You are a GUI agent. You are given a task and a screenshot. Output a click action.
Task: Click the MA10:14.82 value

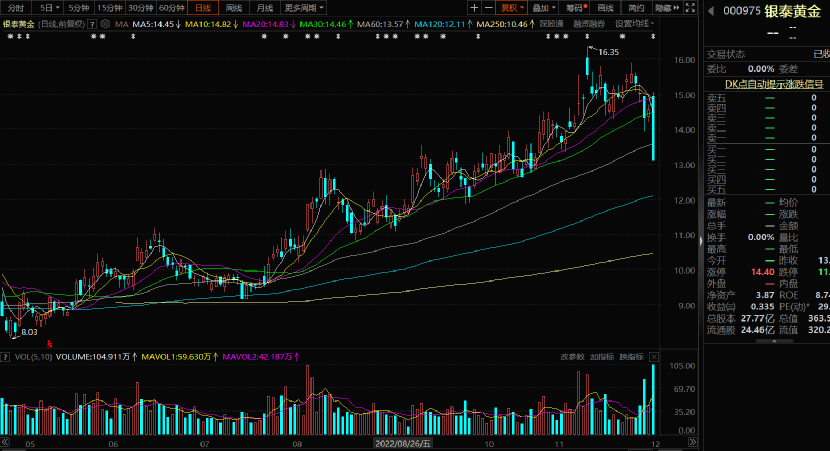click(211, 24)
